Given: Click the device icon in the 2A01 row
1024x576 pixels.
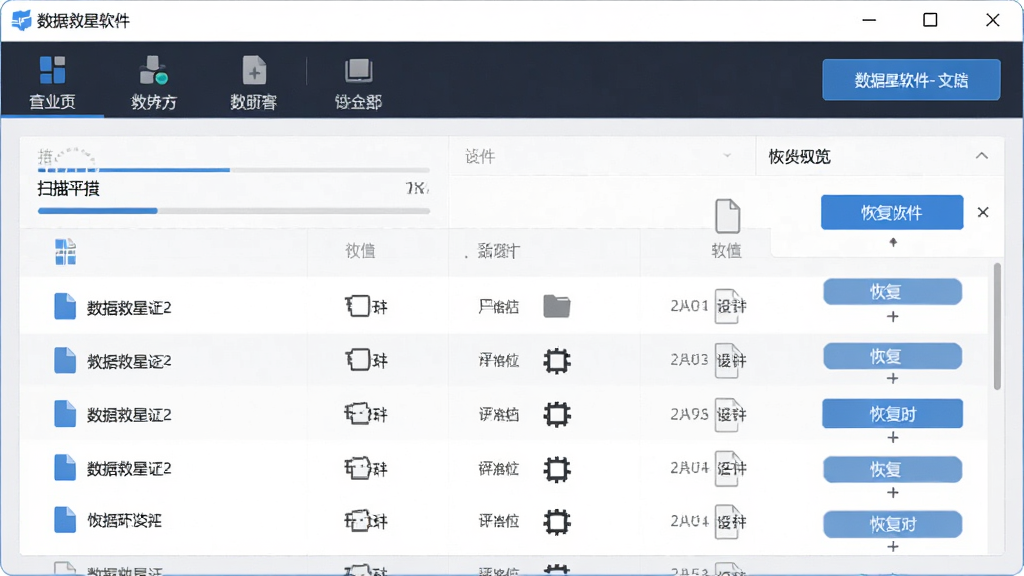Looking at the screenshot, I should click(358, 306).
